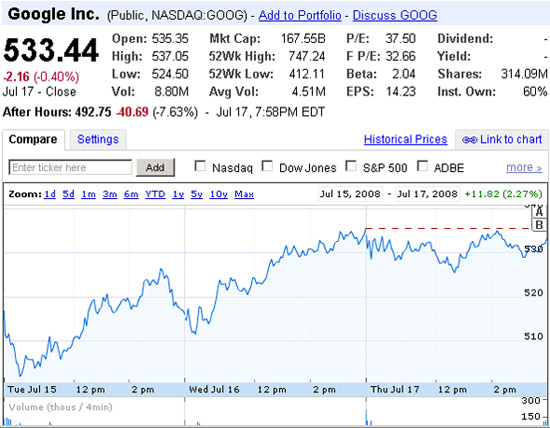Switch to the Compare tab
Viewport: 550px width, 428px height.
pos(33,139)
